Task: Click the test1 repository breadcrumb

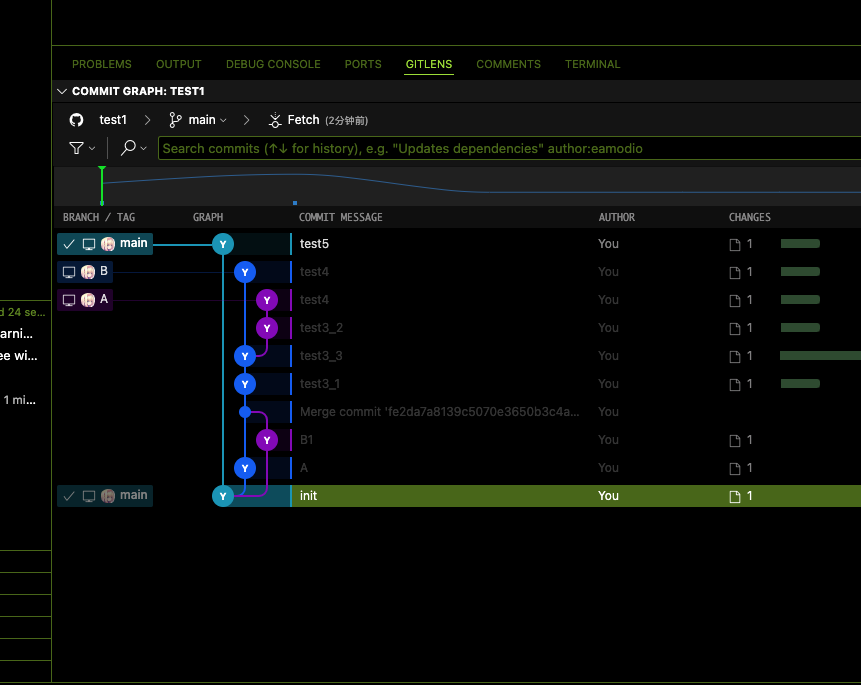Action: [113, 120]
